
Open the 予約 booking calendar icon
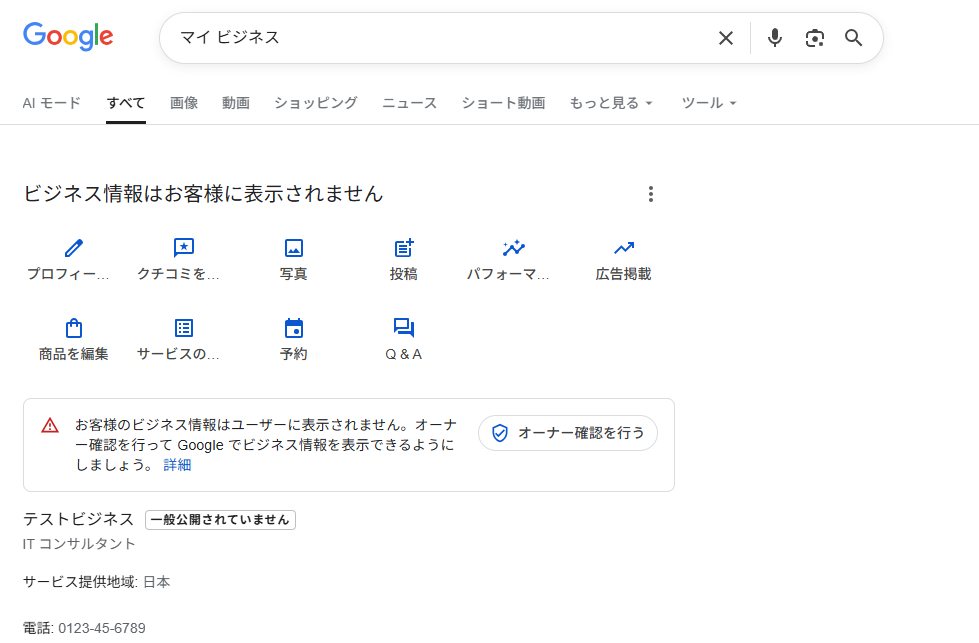click(x=293, y=326)
